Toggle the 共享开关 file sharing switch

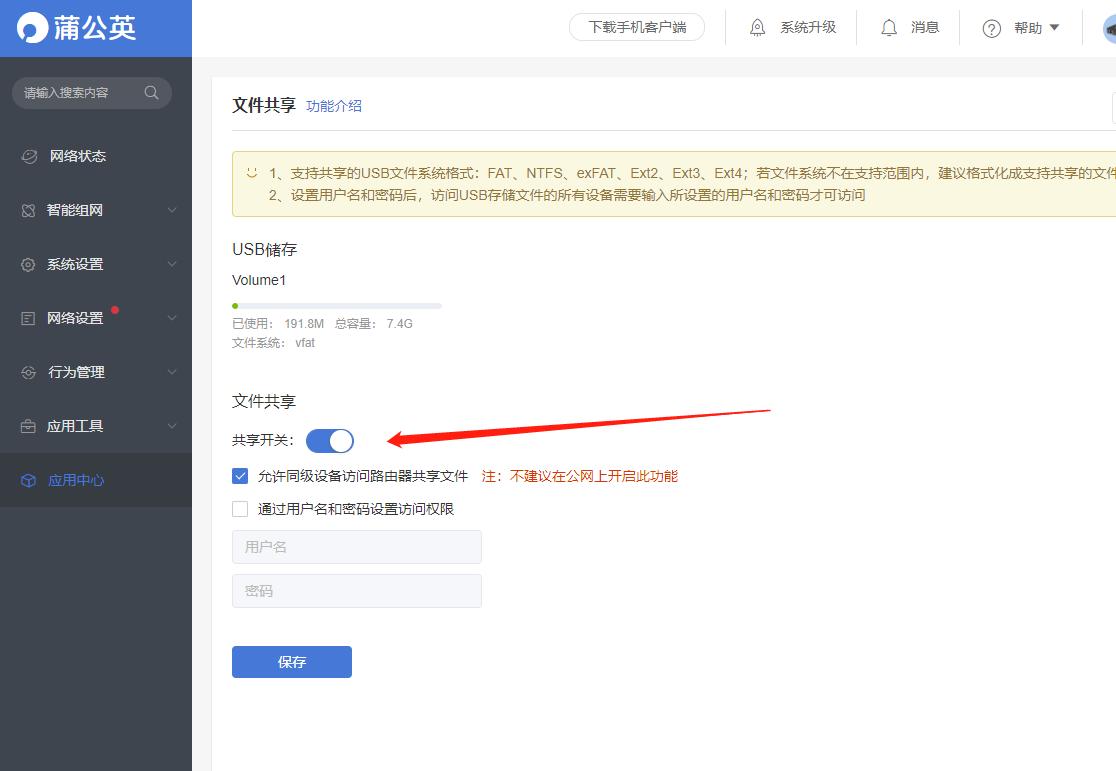tap(330, 440)
